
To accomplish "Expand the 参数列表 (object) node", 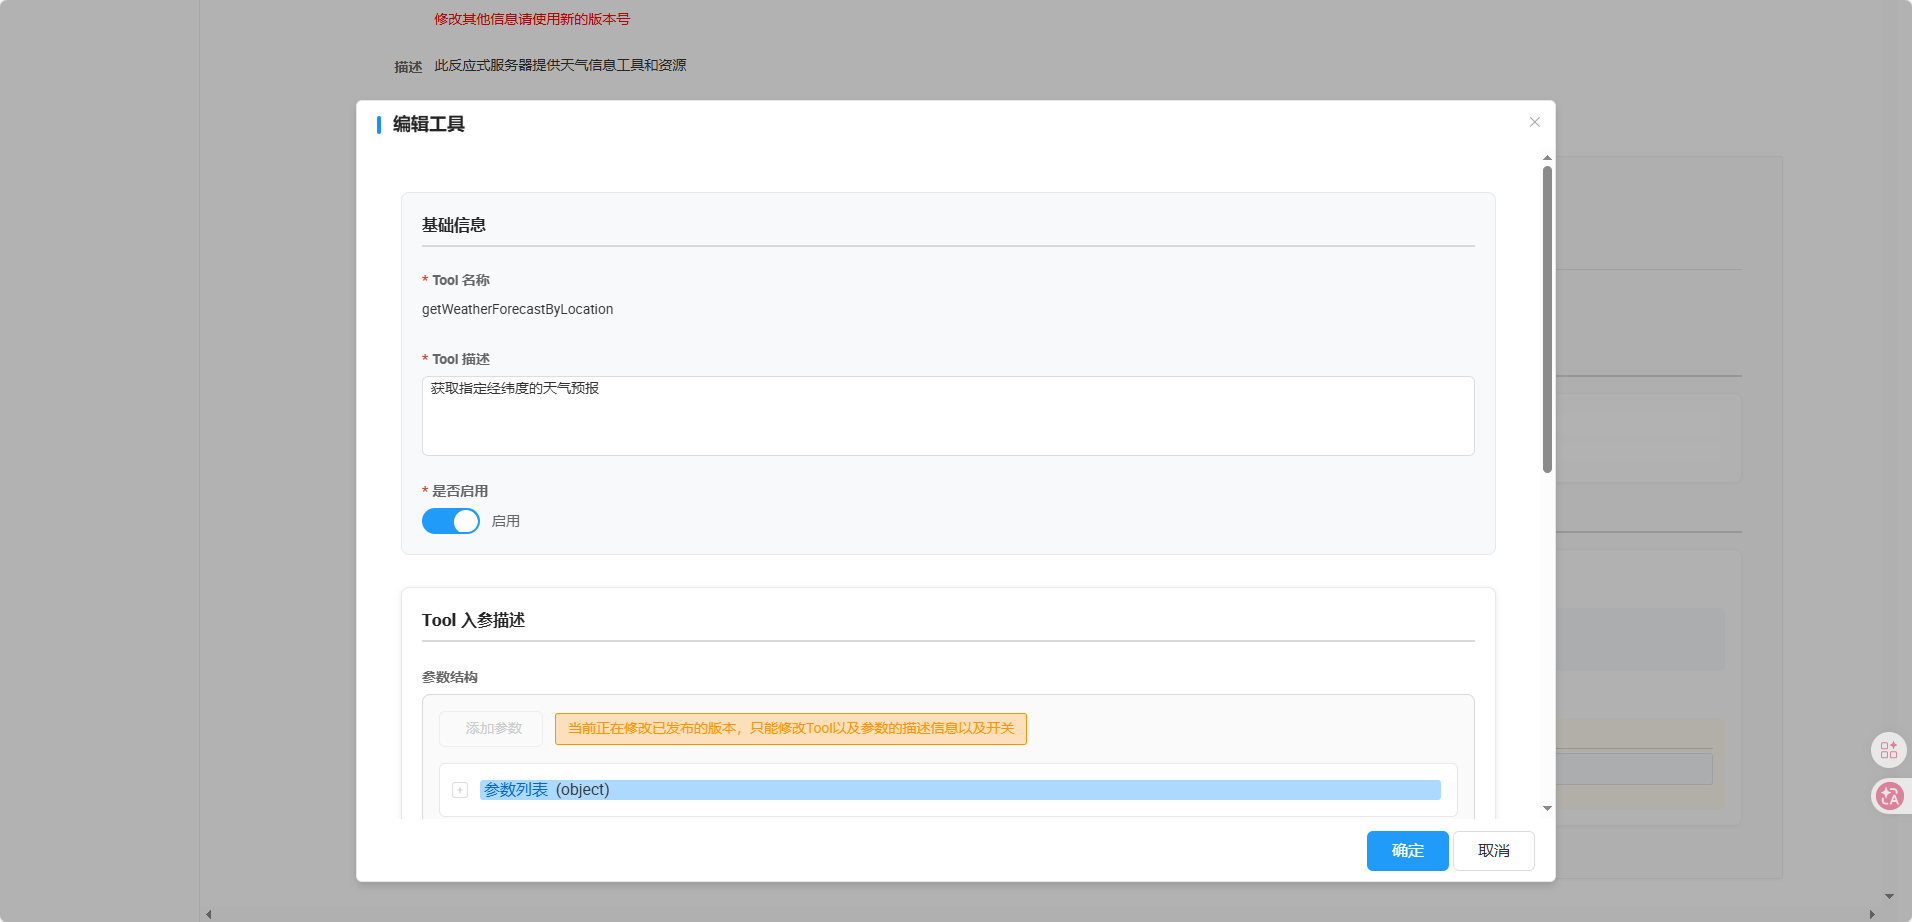I will tap(460, 790).
